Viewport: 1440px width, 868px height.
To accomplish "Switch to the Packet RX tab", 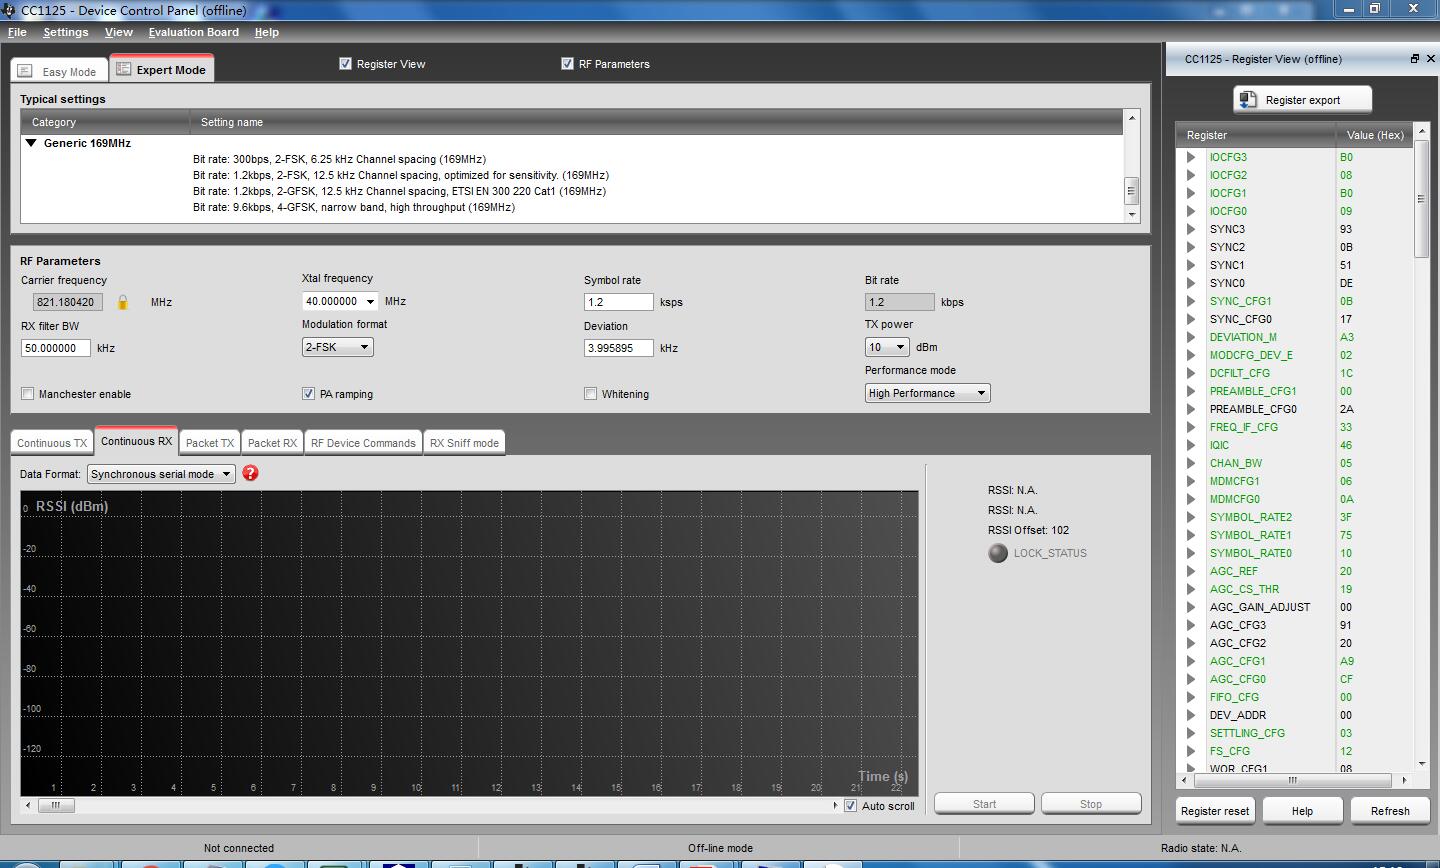I will coord(272,443).
